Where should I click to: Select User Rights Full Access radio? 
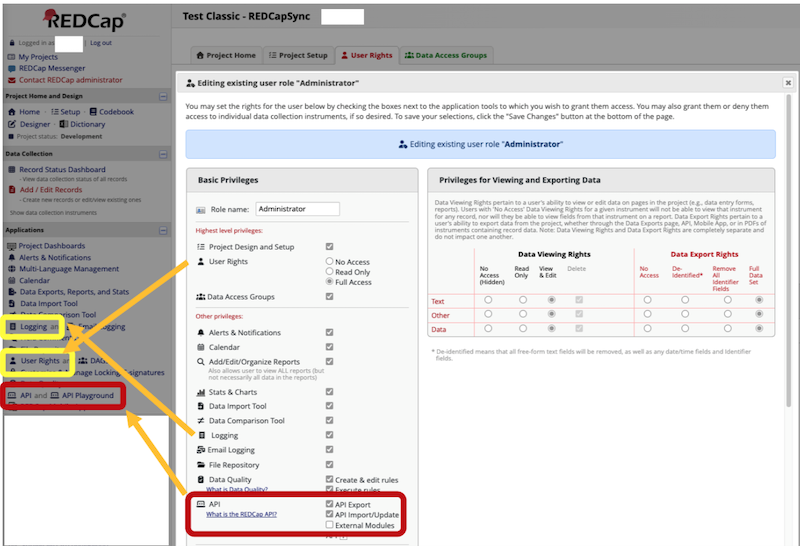tap(330, 282)
